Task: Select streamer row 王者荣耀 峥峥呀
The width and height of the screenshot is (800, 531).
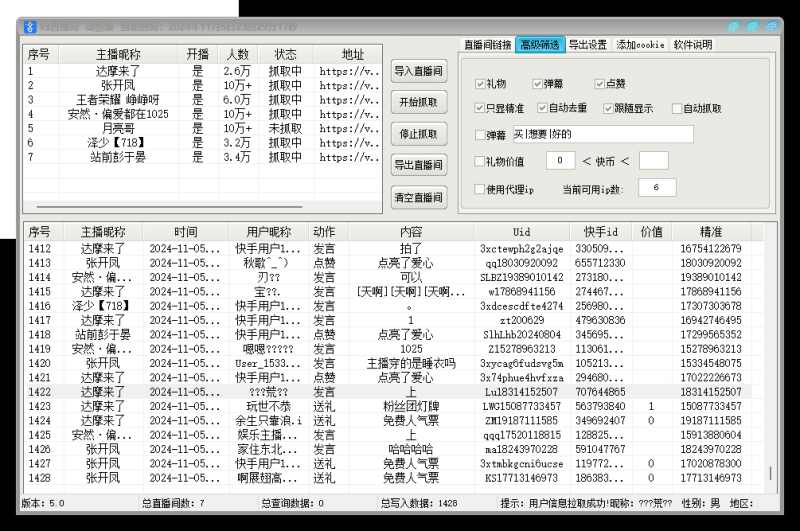Action: 203,99
